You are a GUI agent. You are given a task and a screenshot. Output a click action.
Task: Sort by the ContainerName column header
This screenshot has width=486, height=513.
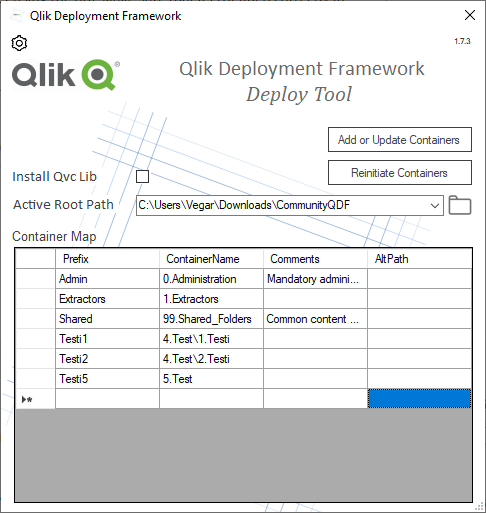point(211,259)
